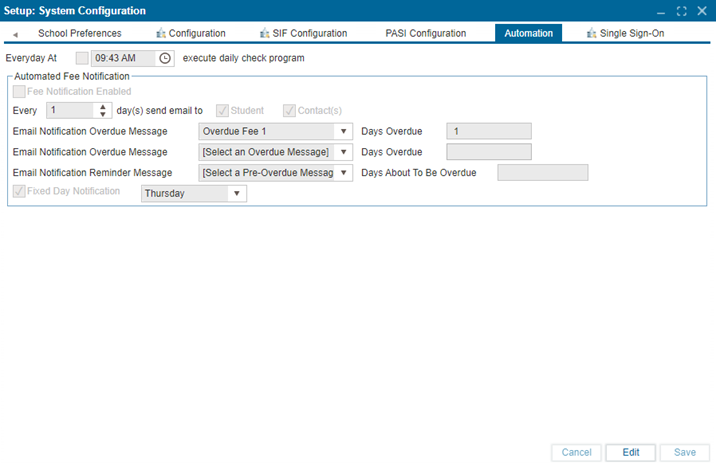Switch to the PASI Configuration tab
Image resolution: width=716 pixels, height=474 pixels.
pyautogui.click(x=425, y=34)
